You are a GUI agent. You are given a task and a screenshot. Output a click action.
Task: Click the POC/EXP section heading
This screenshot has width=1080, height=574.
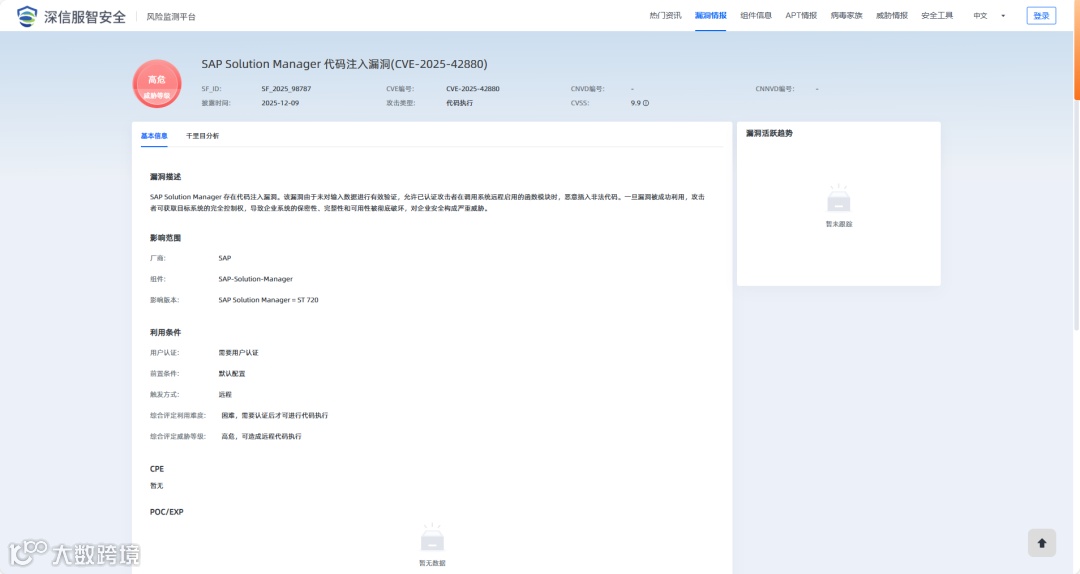(167, 512)
